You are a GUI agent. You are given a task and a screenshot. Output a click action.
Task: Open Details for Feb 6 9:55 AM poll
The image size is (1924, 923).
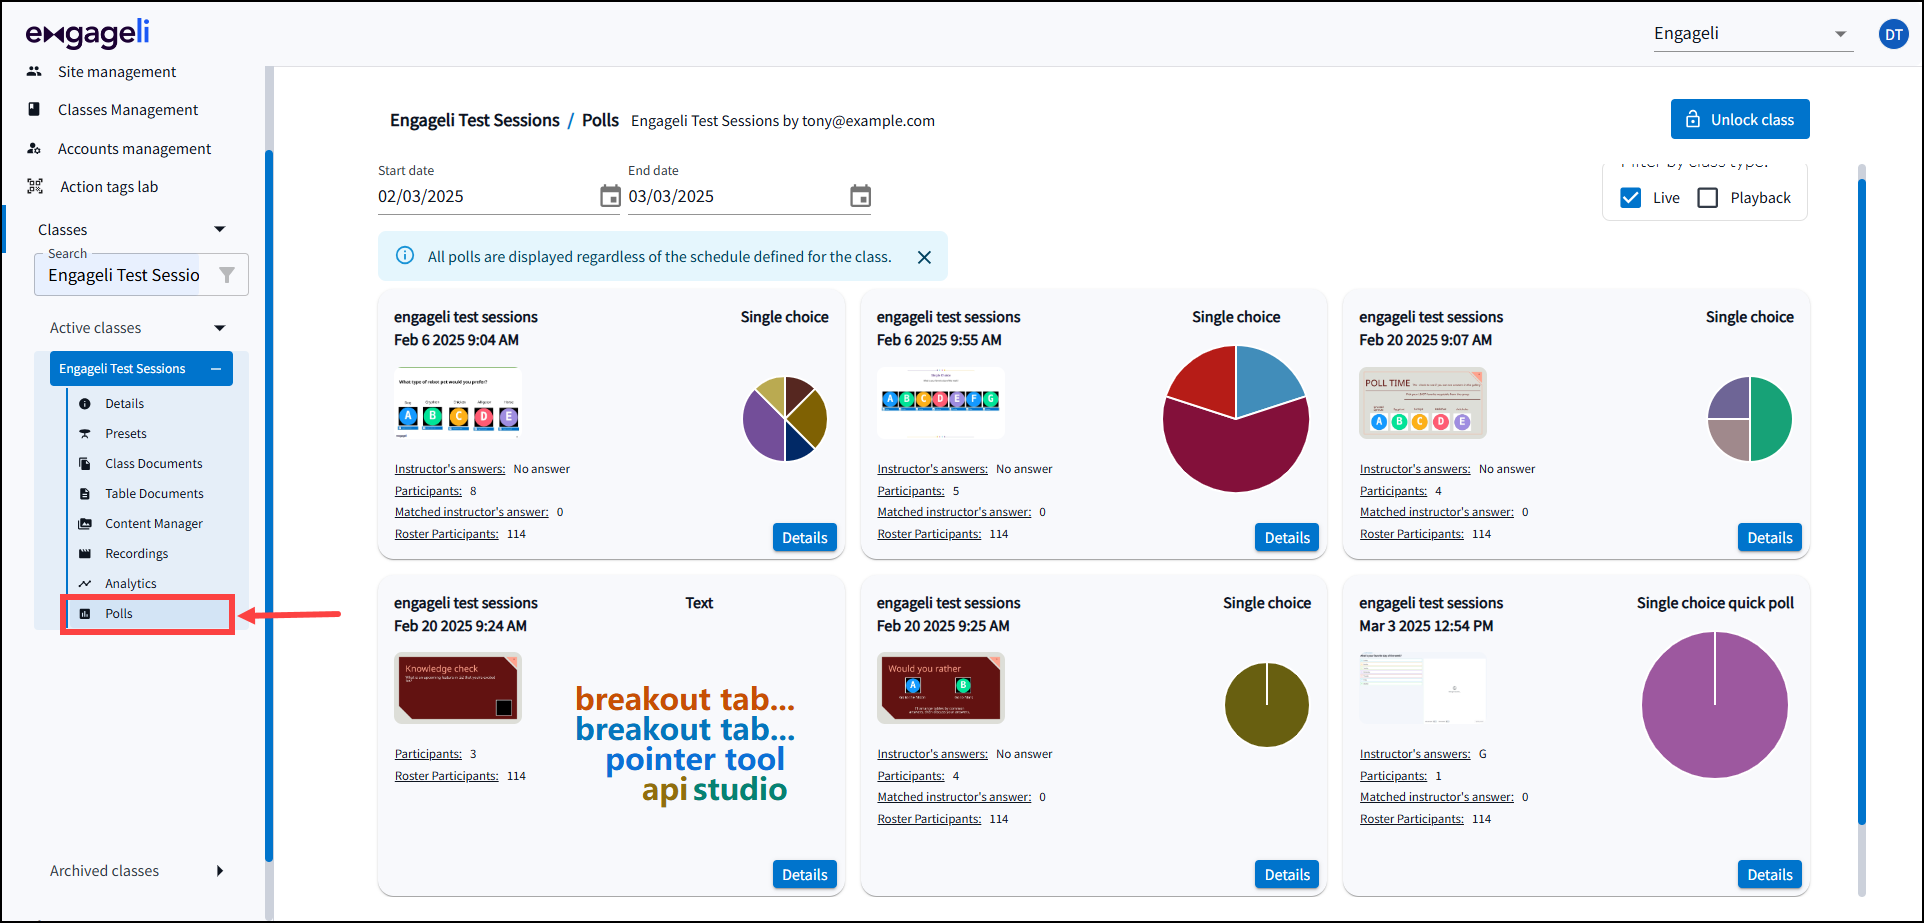tap(1287, 538)
